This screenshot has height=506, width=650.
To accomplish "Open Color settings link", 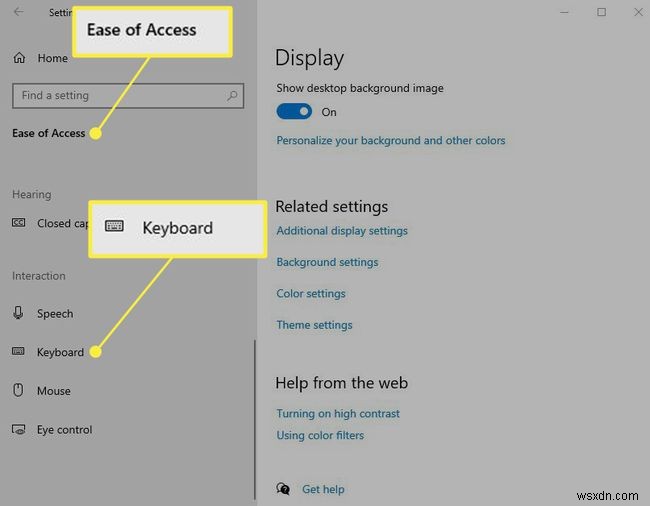I will (x=310, y=293).
